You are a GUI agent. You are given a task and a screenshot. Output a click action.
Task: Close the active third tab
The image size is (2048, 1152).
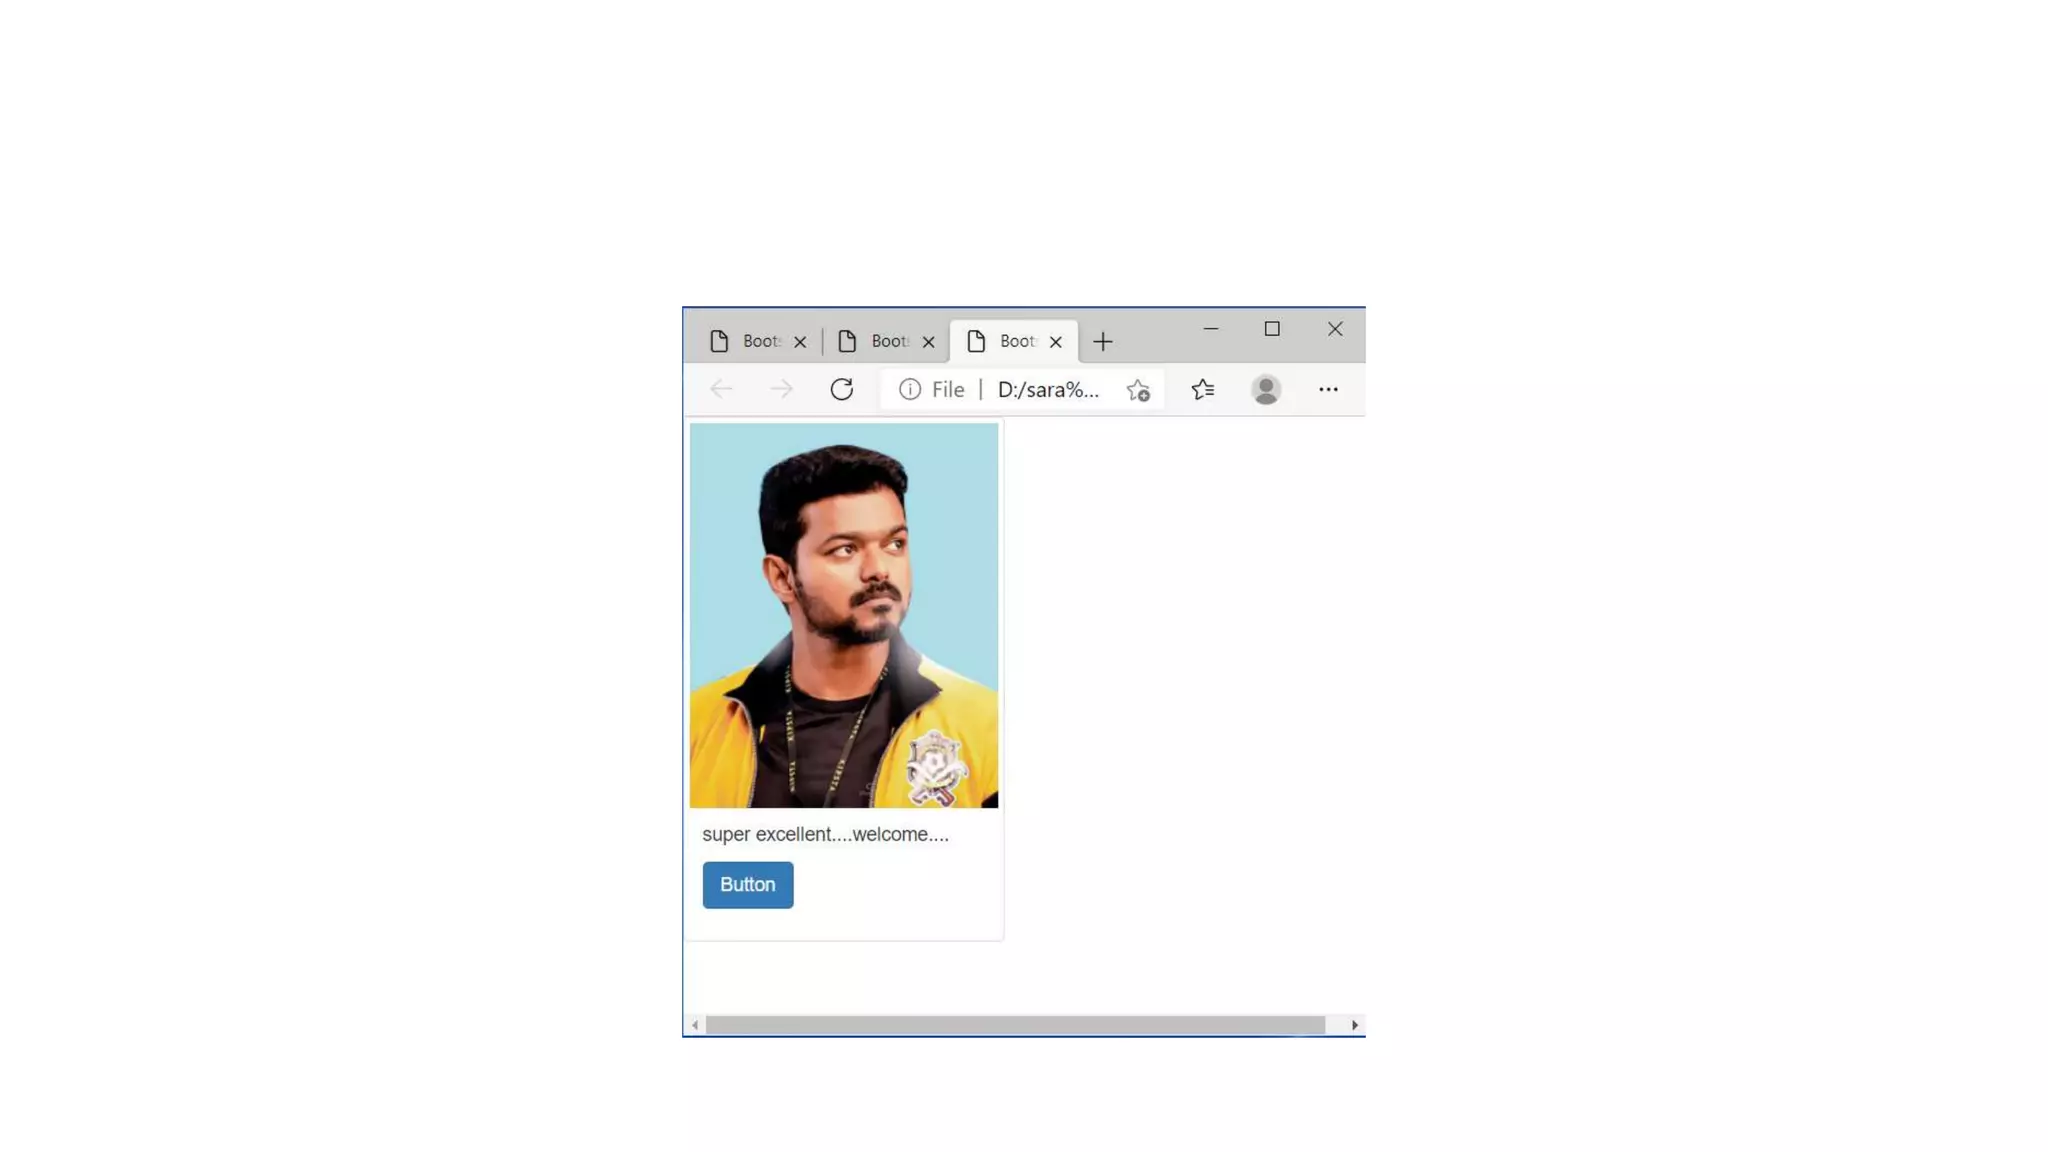pos(1056,342)
